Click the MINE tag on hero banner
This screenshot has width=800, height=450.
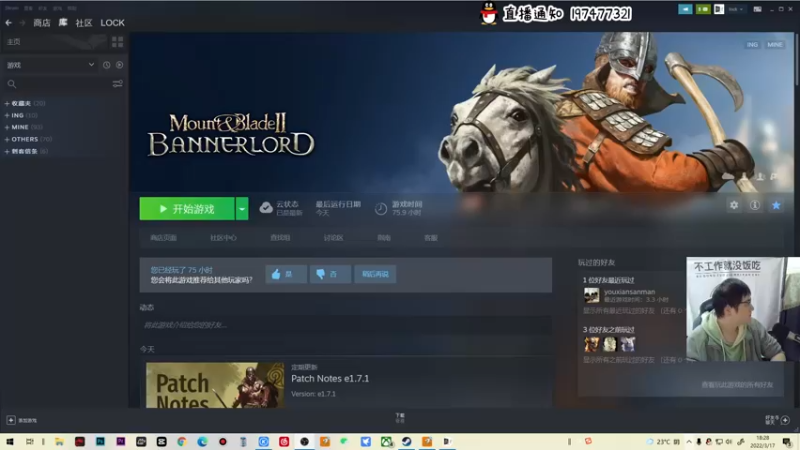774,45
